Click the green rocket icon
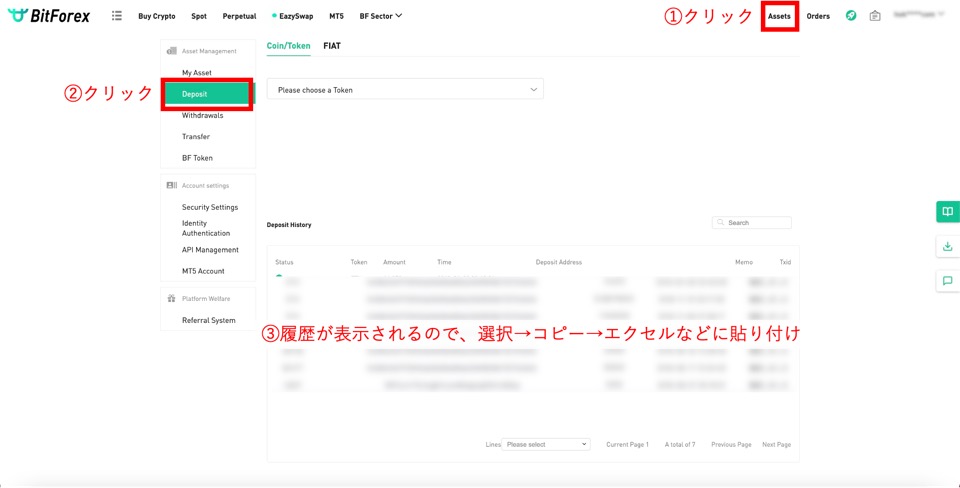Image resolution: width=960 pixels, height=488 pixels. [851, 16]
